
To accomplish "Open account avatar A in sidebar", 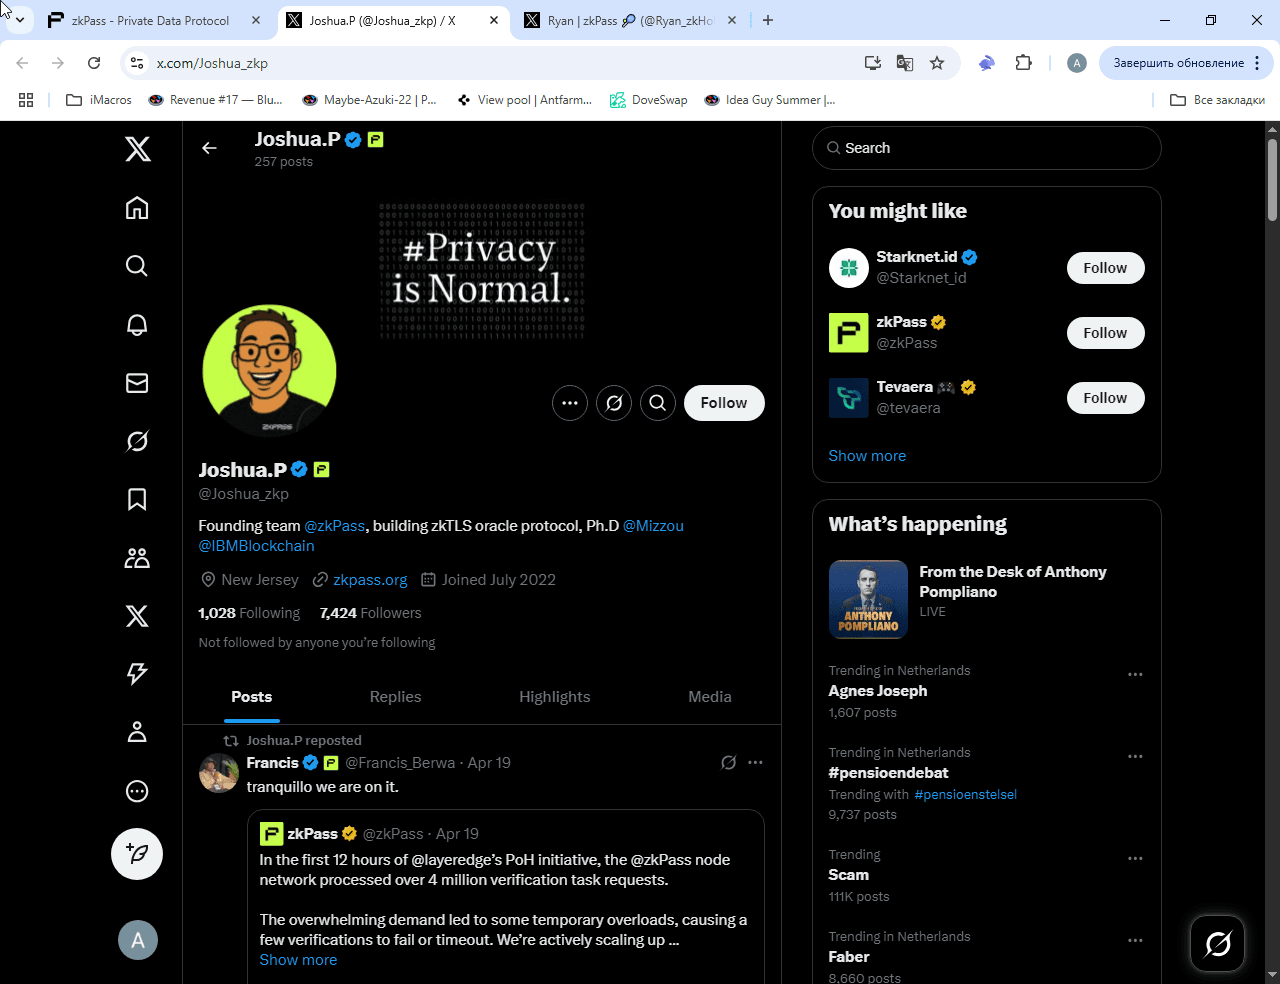I will pyautogui.click(x=138, y=940).
